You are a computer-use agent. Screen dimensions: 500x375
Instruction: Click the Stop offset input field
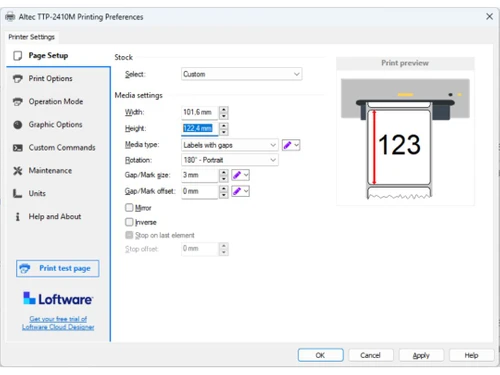(x=200, y=249)
